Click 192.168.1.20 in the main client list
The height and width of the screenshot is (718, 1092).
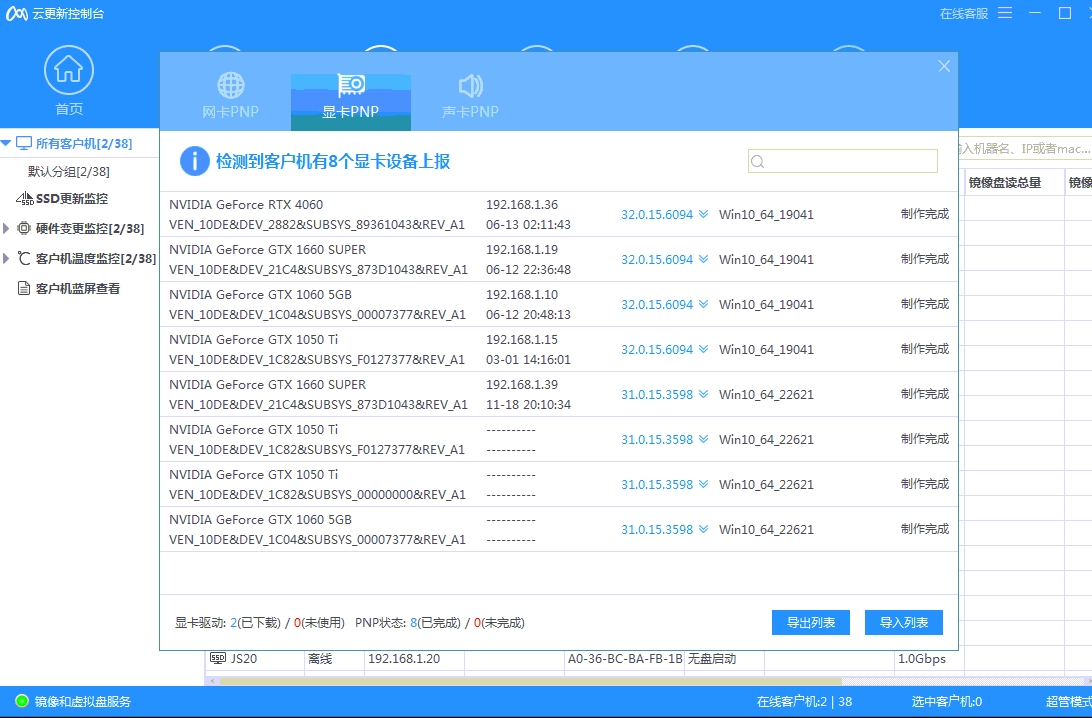pyautogui.click(x=404, y=658)
